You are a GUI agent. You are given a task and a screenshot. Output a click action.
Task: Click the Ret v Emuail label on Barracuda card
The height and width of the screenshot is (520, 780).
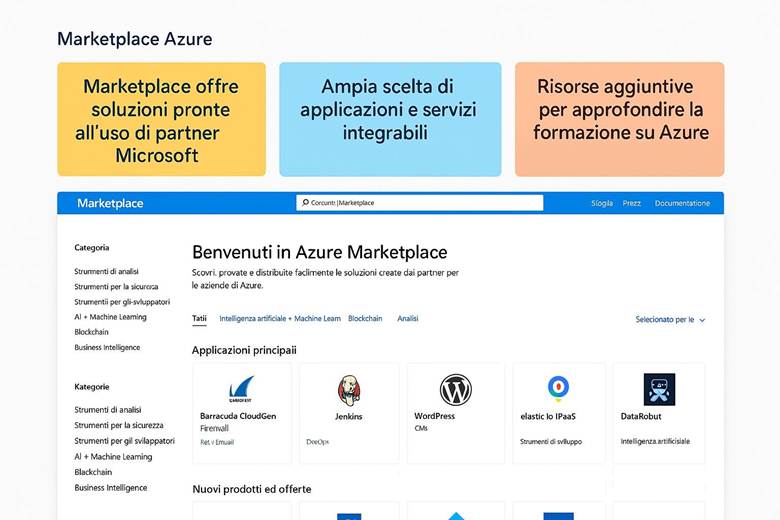(216, 442)
